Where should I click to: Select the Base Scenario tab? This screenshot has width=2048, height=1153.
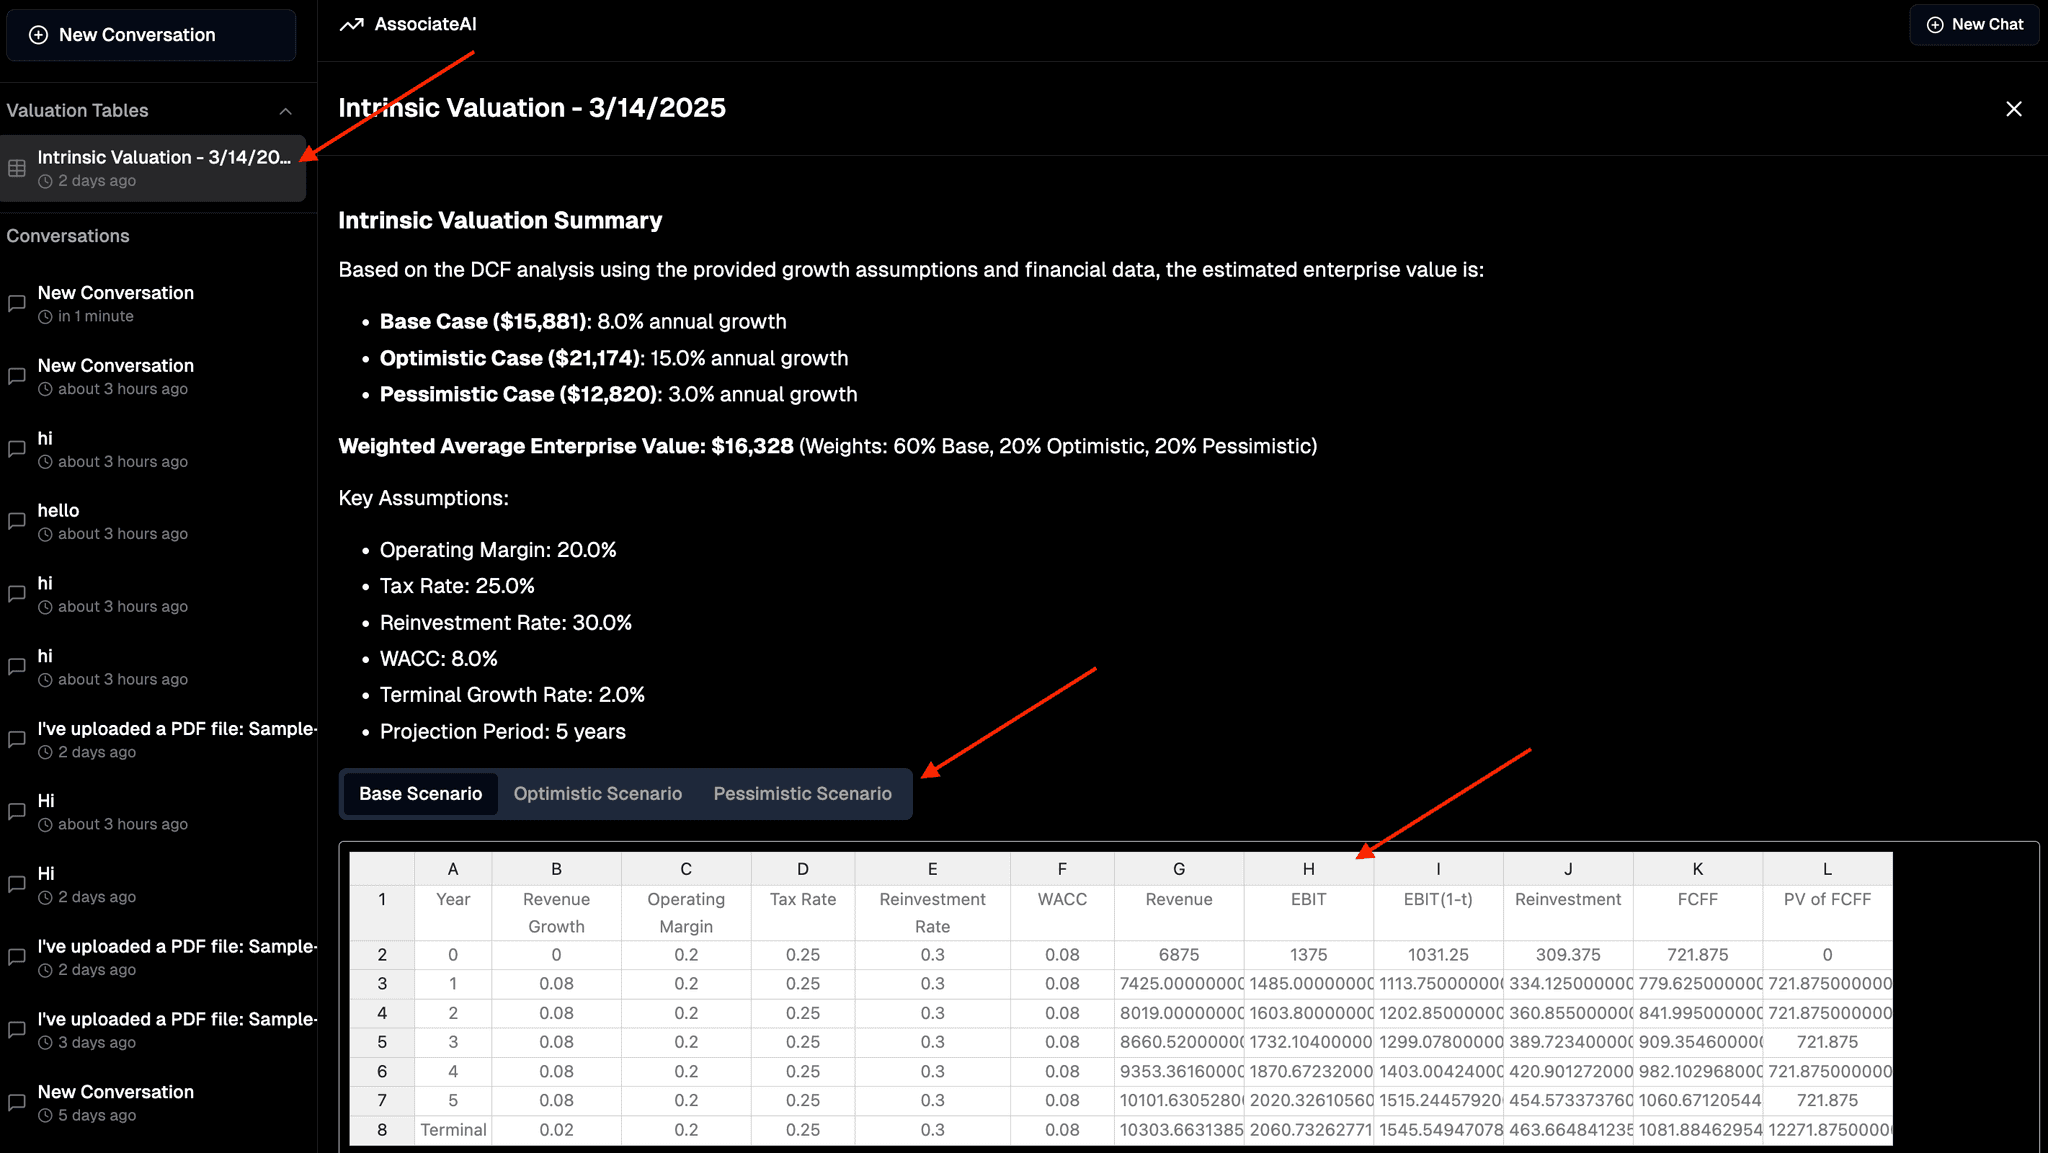pyautogui.click(x=420, y=794)
